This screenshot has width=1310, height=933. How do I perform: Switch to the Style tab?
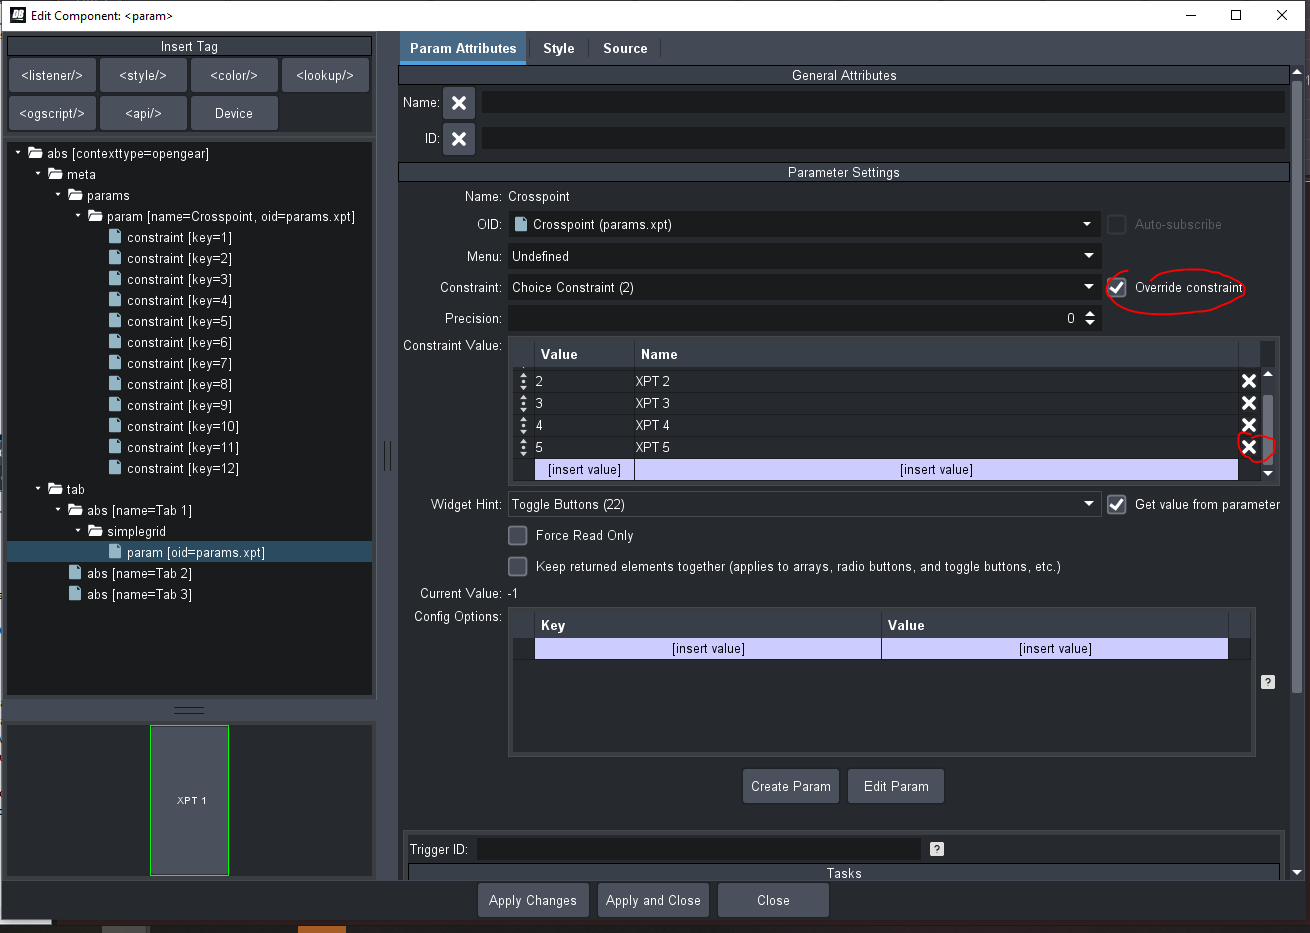click(559, 48)
